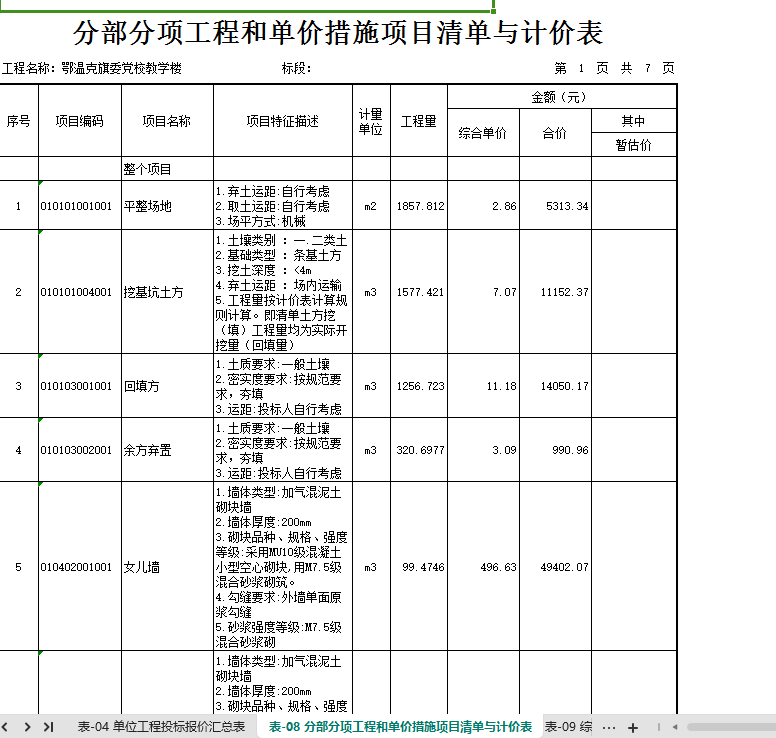Select the 计量单位 header cell
This screenshot has width=776, height=738.
pos(371,121)
